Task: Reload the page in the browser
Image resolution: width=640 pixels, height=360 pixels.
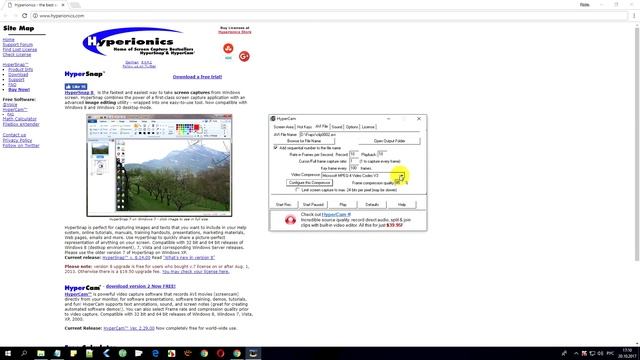Action: point(24,16)
